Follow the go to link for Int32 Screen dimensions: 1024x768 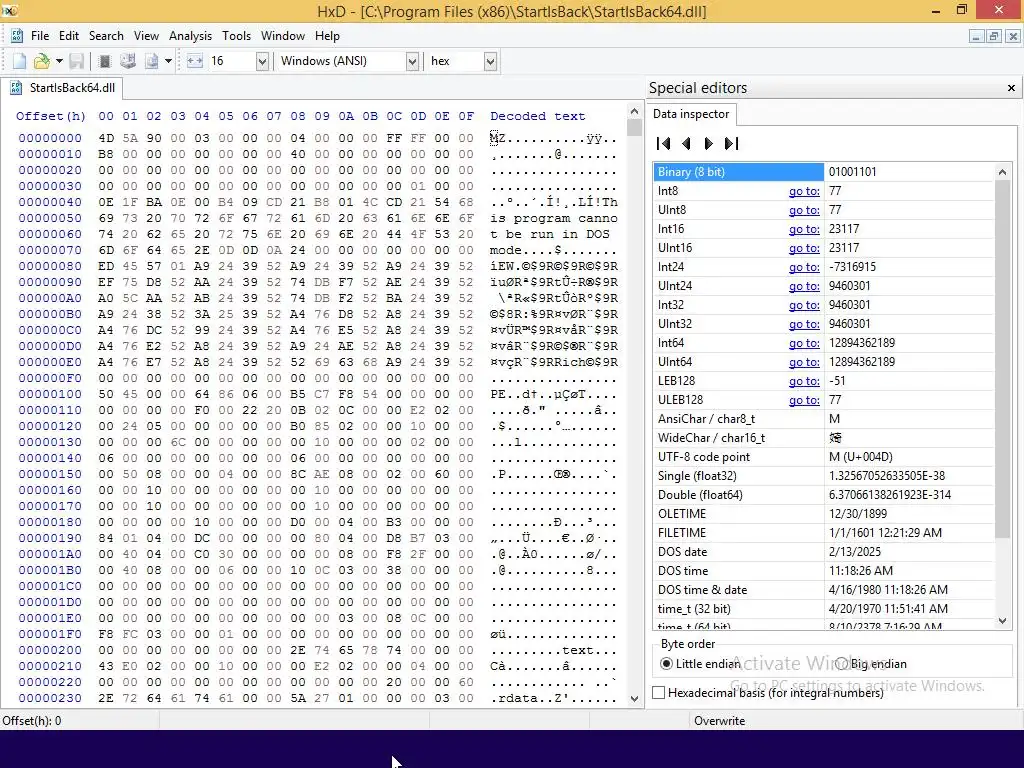(x=804, y=305)
